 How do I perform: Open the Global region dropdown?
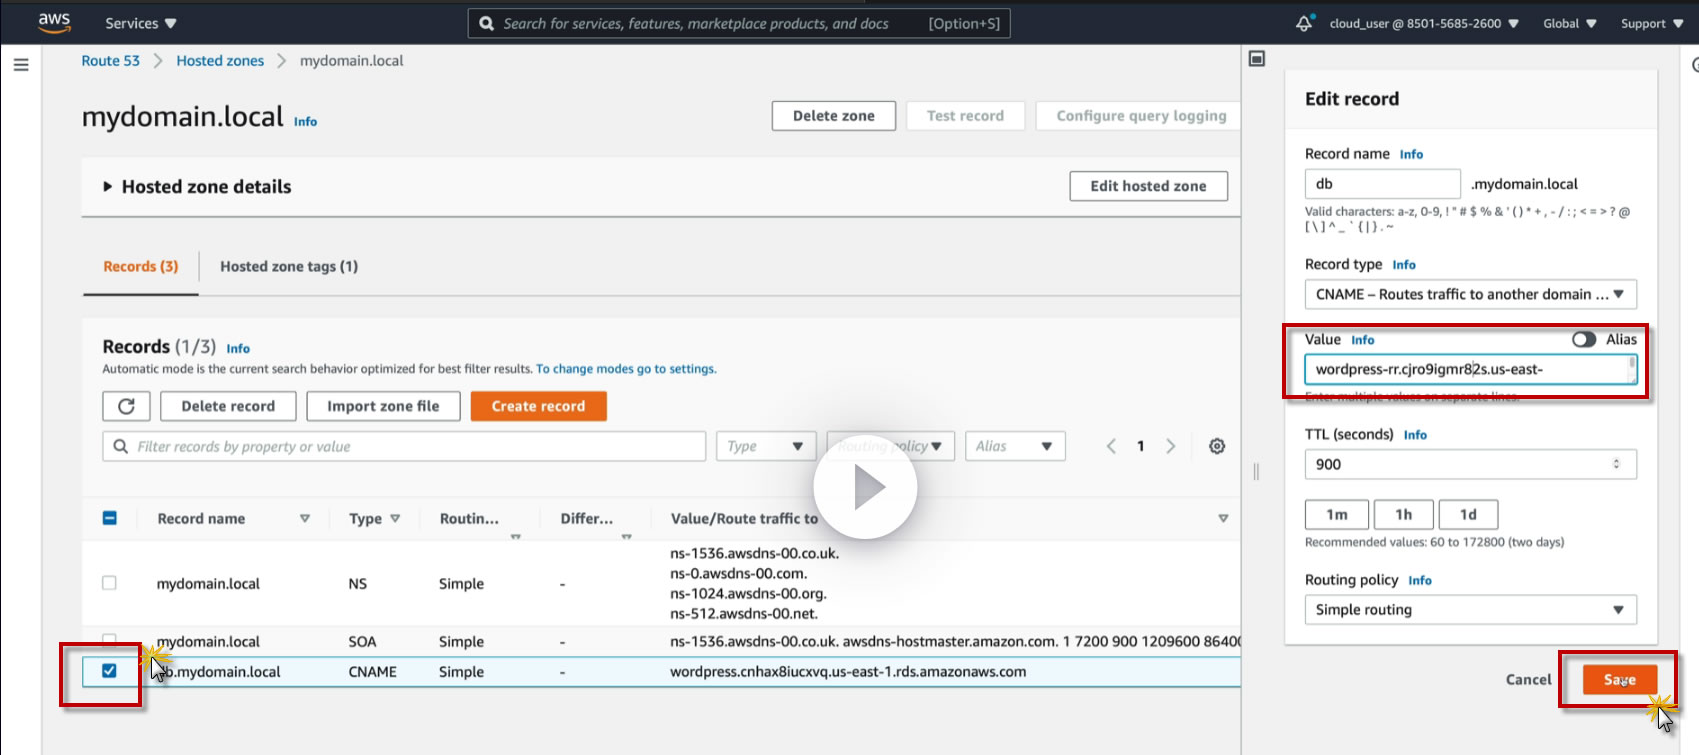click(1569, 23)
